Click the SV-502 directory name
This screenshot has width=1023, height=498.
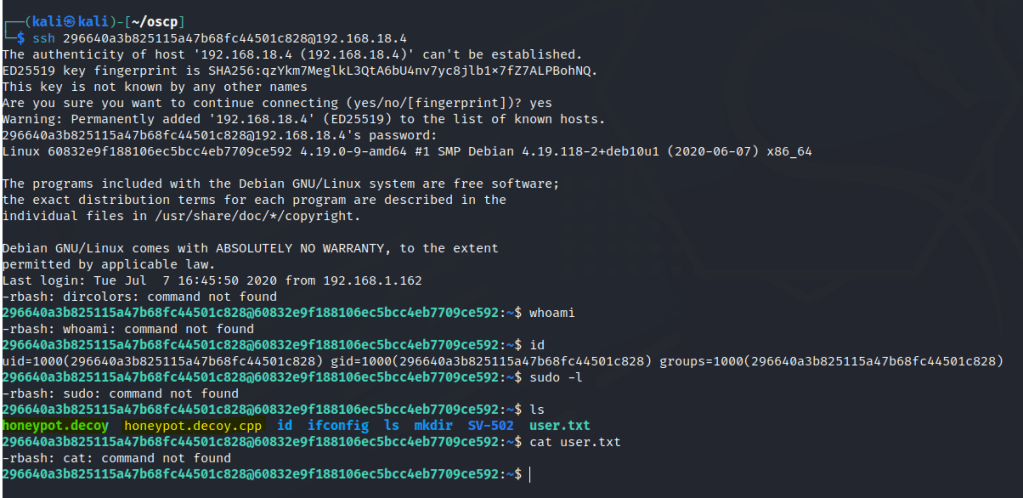[x=490, y=426]
